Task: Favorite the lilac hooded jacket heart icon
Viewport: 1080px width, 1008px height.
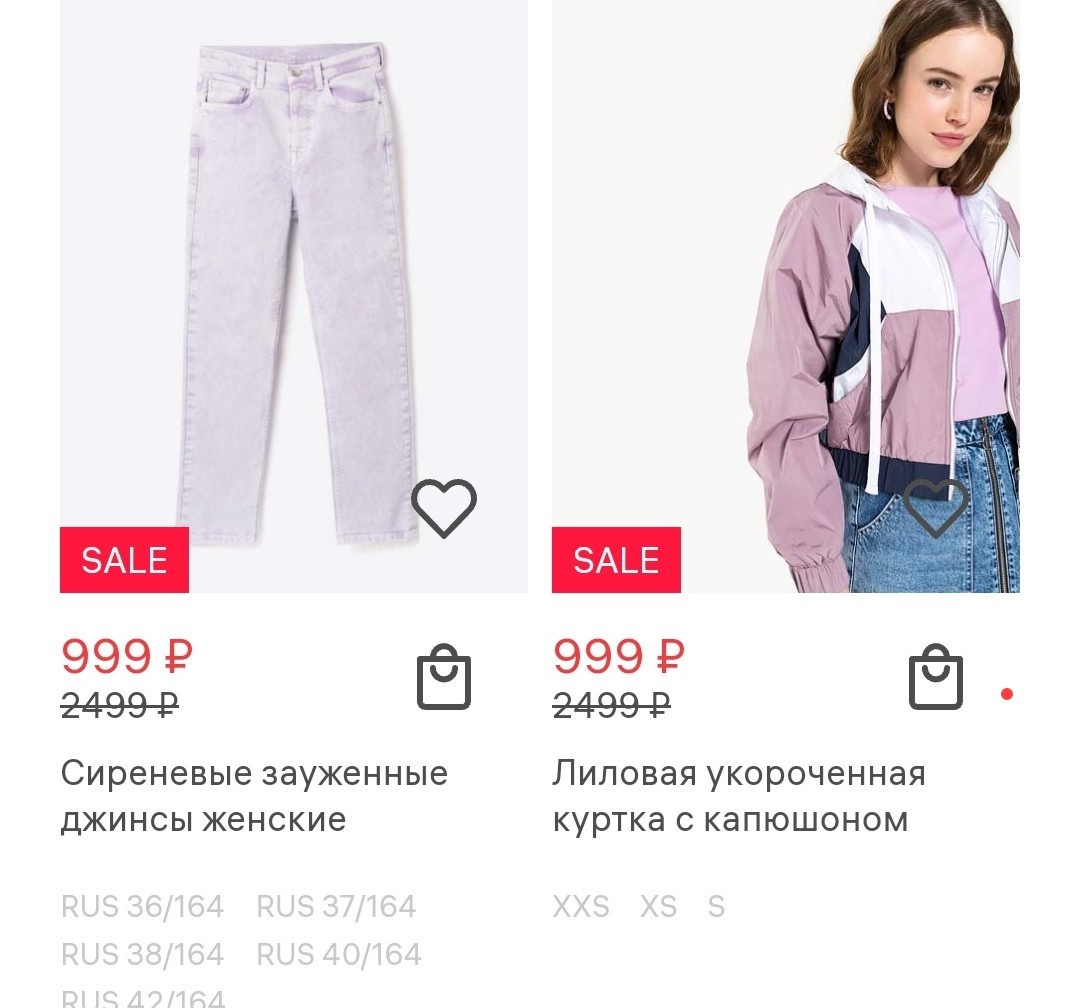Action: [x=935, y=508]
